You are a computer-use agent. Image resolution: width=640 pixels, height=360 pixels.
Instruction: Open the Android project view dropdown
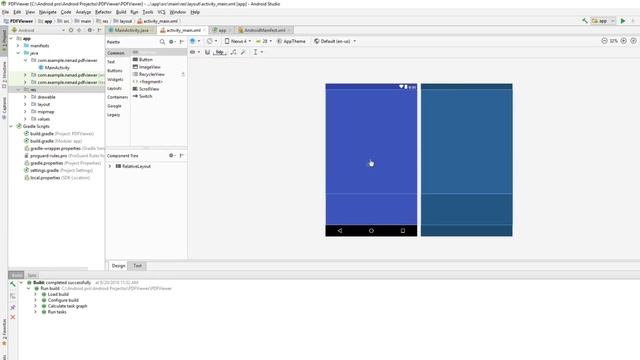click(x=38, y=30)
